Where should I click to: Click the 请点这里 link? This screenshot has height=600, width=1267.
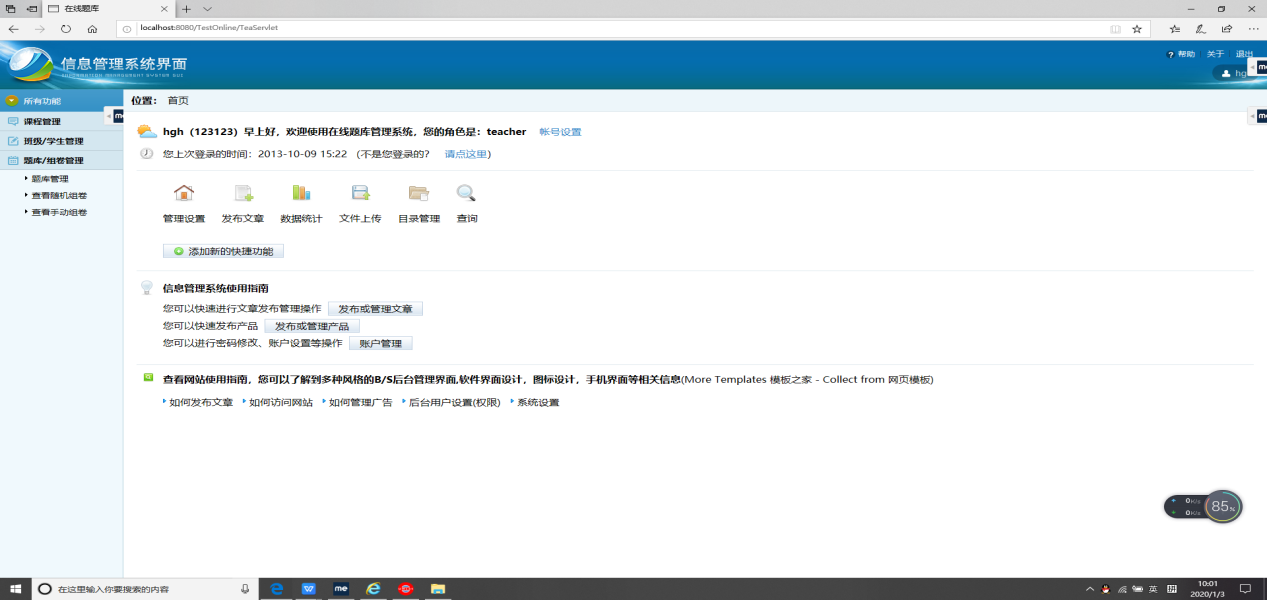(x=465, y=154)
